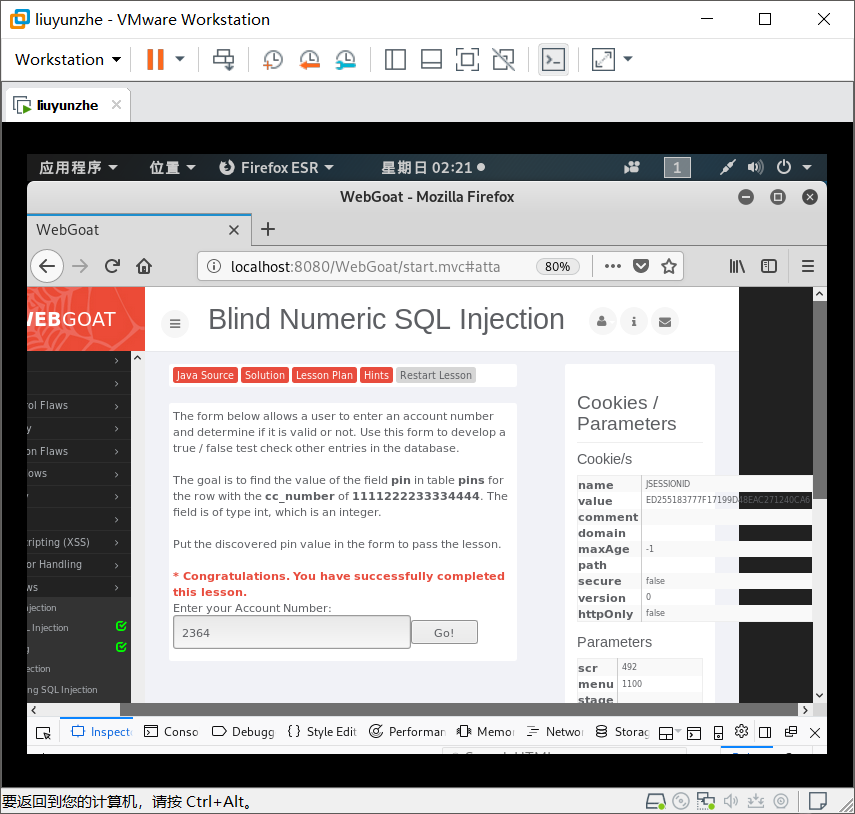Bookmark this page with the star

[x=669, y=266]
